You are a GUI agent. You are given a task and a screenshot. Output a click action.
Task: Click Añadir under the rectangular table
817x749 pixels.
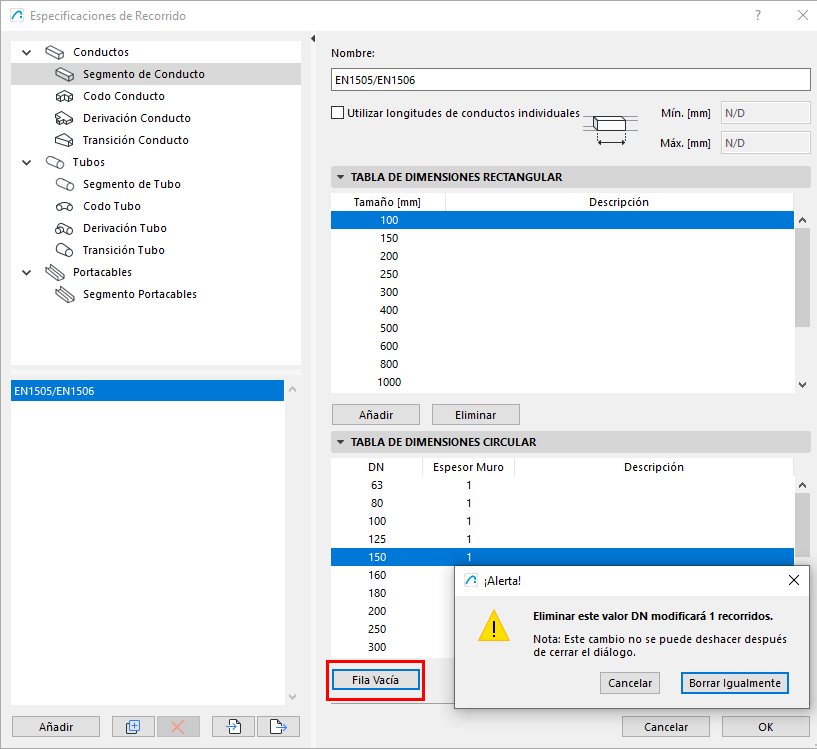click(376, 415)
